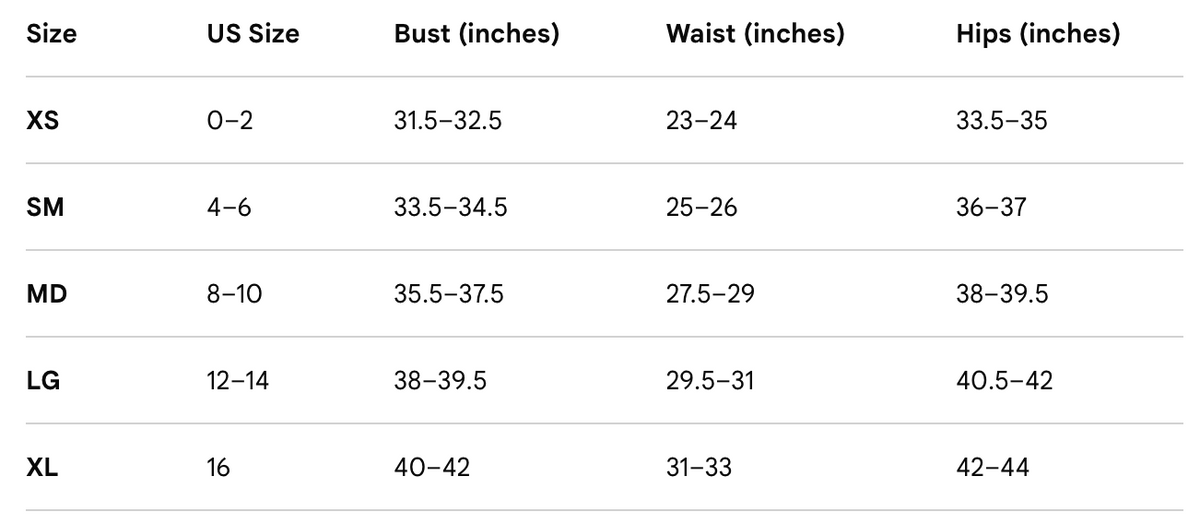Screen dimensions: 1200x524
Task: Select hips value 33.5–35
Action: click(x=1002, y=121)
